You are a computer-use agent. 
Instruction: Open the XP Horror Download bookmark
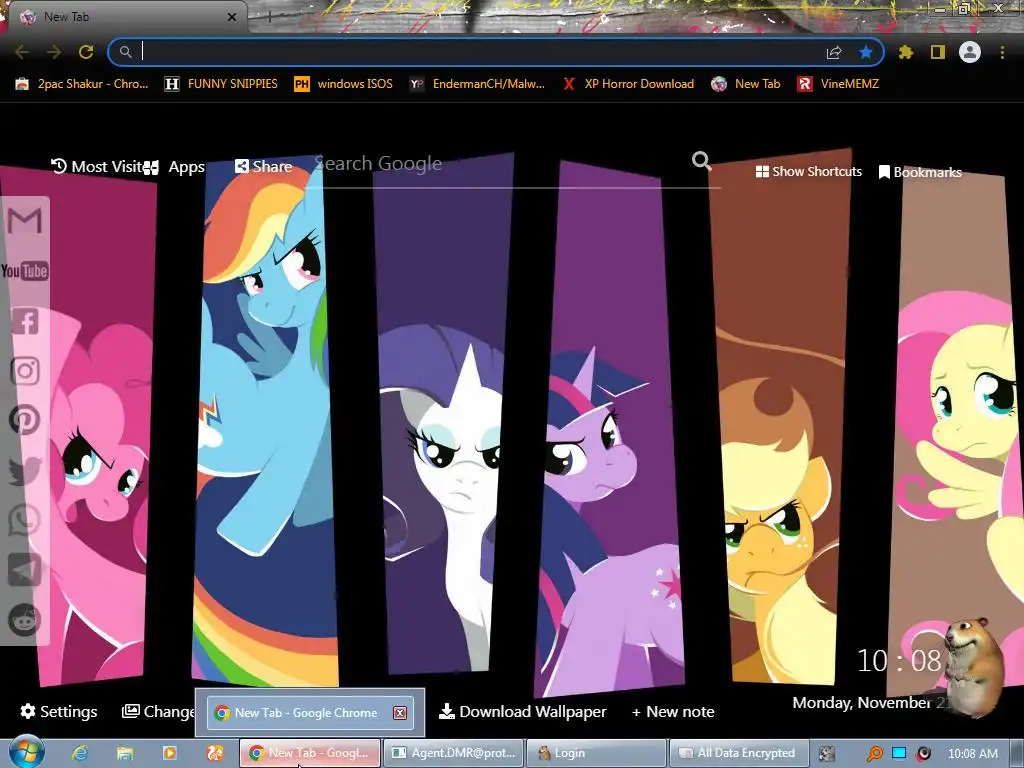tap(628, 84)
